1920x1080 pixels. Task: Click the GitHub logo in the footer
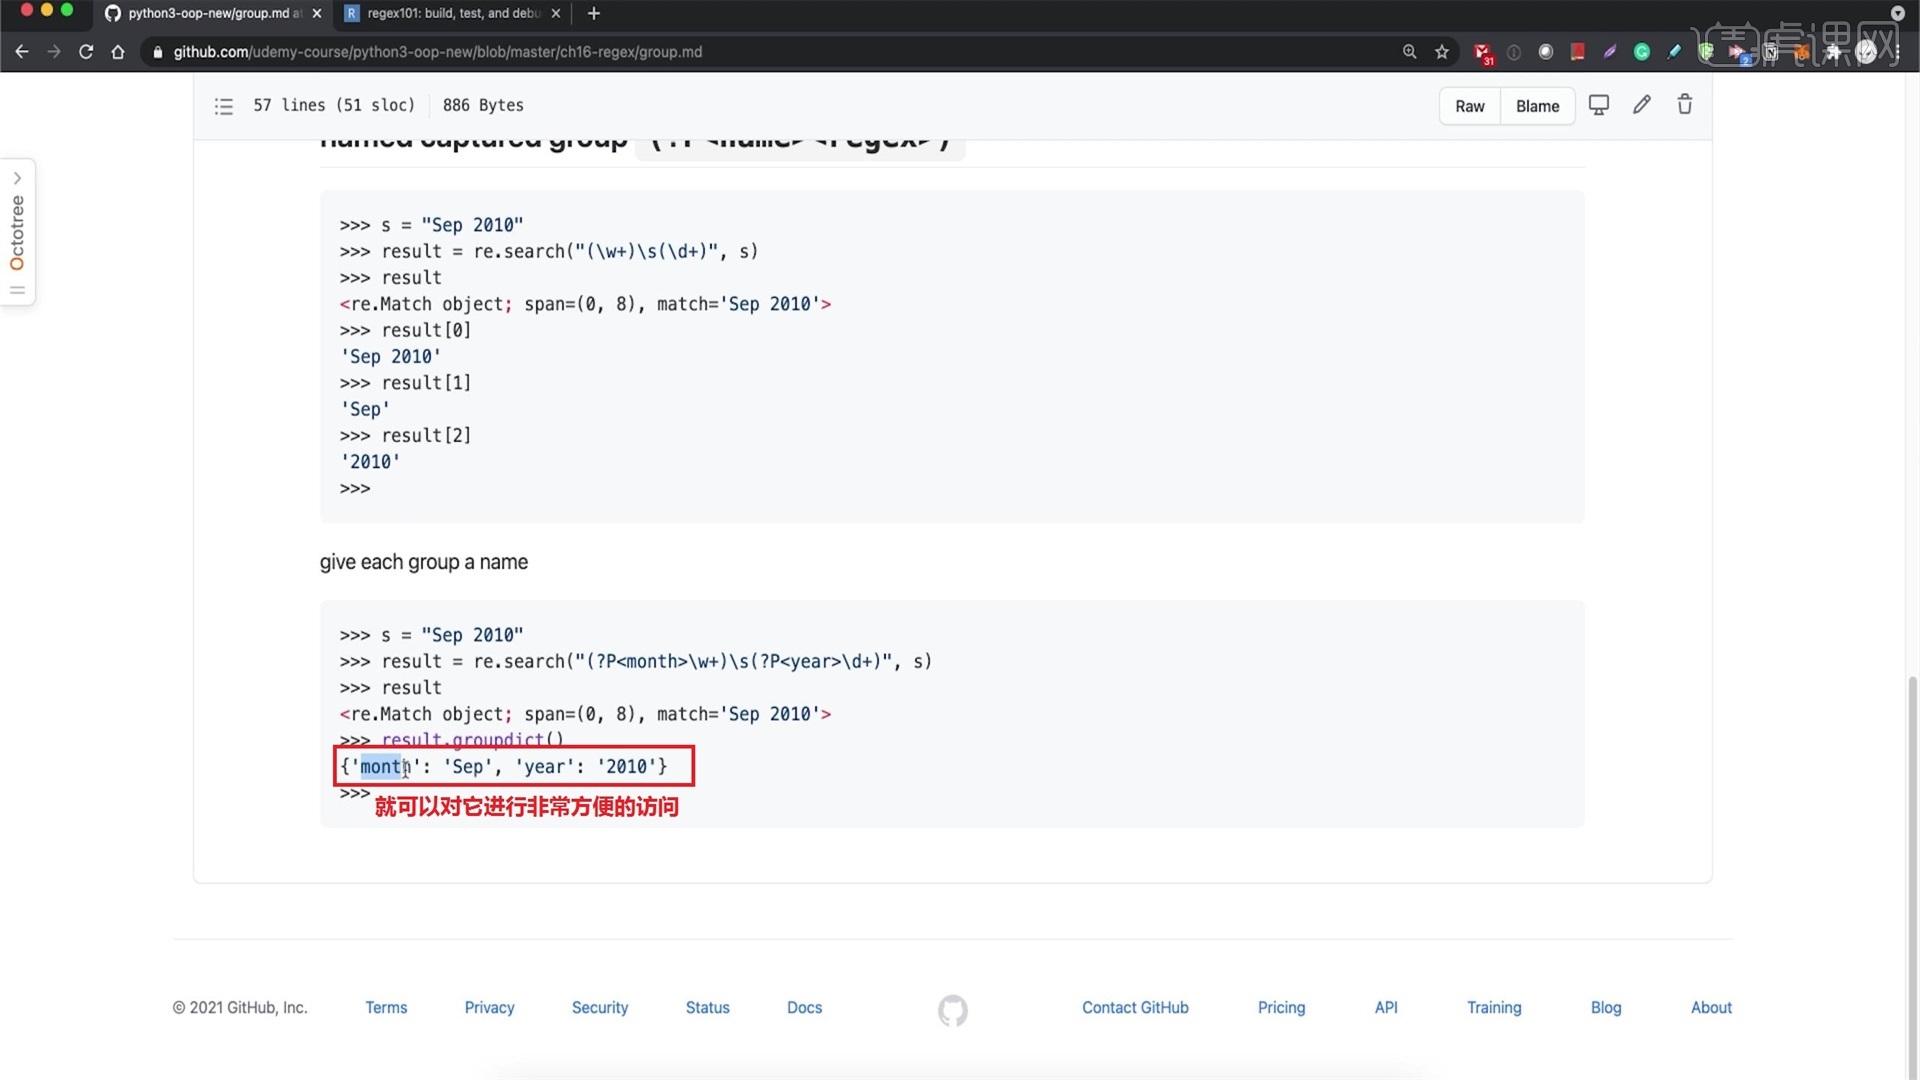pos(953,1010)
